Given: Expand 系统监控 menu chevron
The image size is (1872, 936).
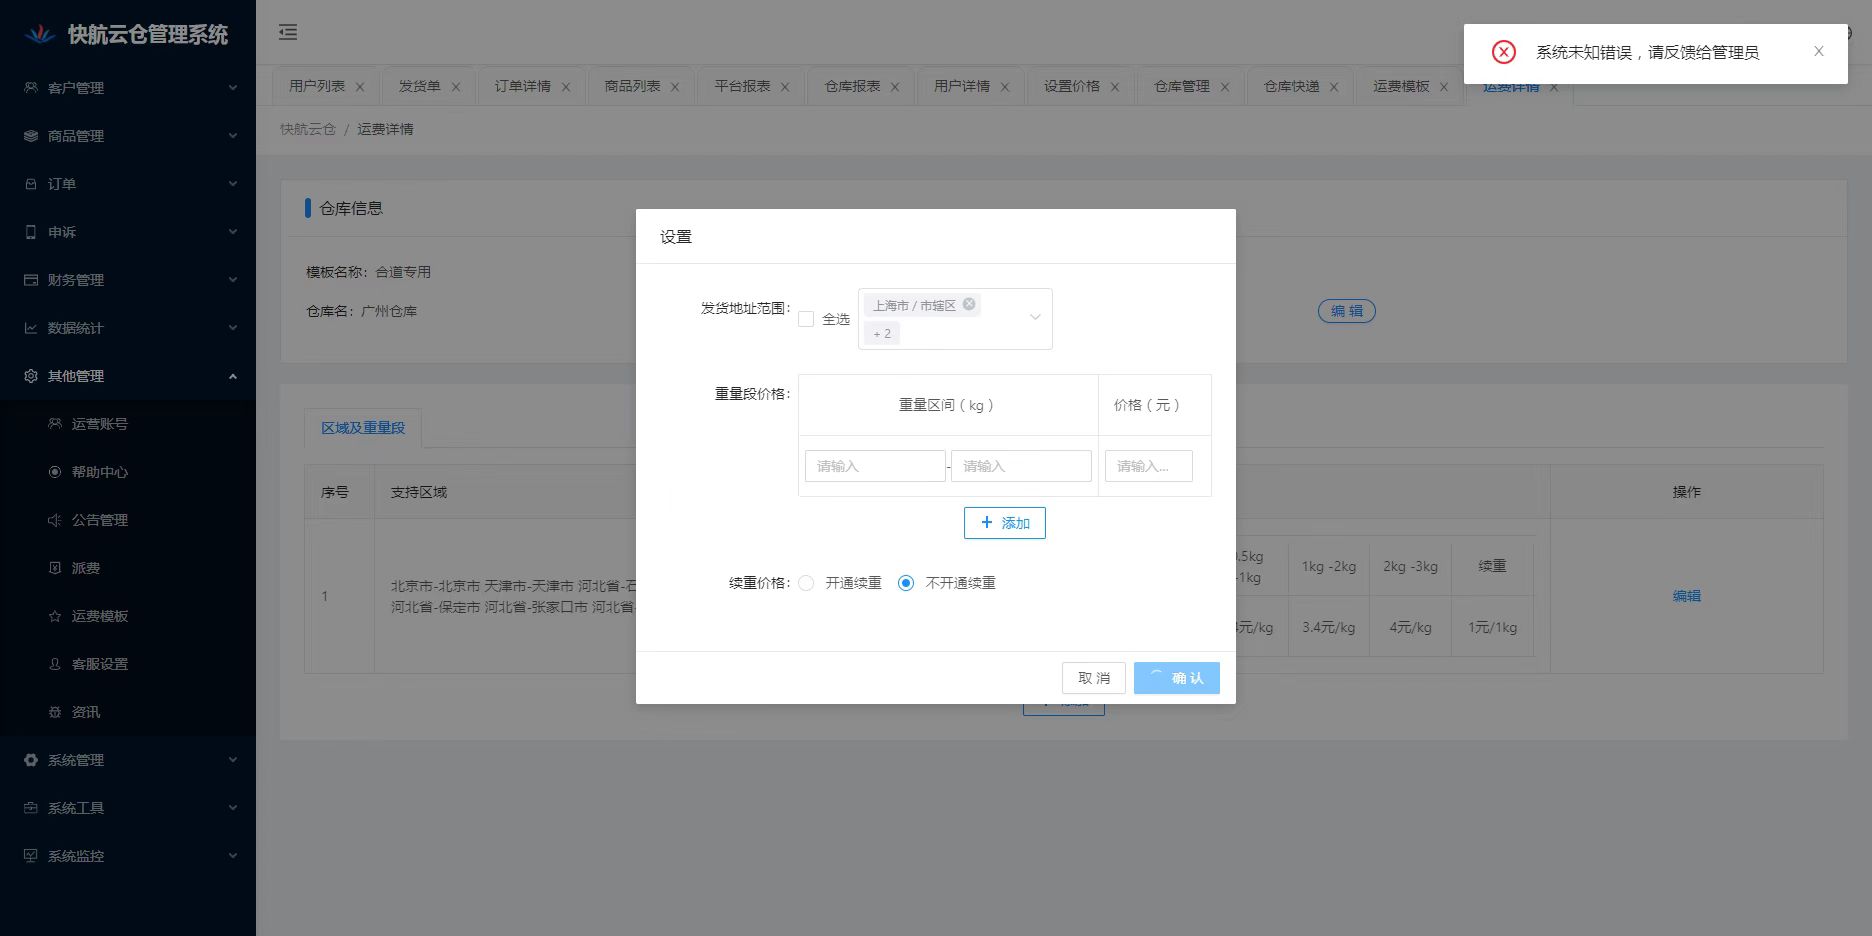Looking at the screenshot, I should (233, 856).
